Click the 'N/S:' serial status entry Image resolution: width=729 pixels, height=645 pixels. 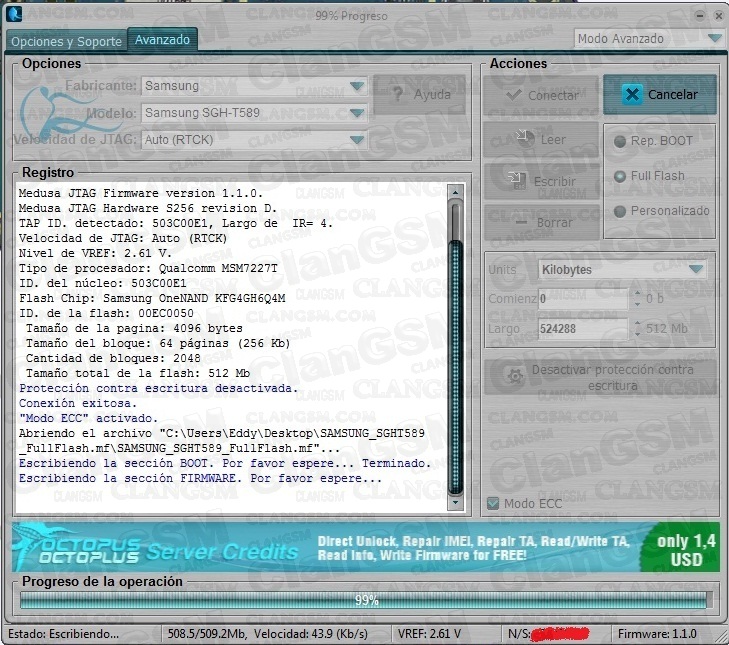(549, 634)
